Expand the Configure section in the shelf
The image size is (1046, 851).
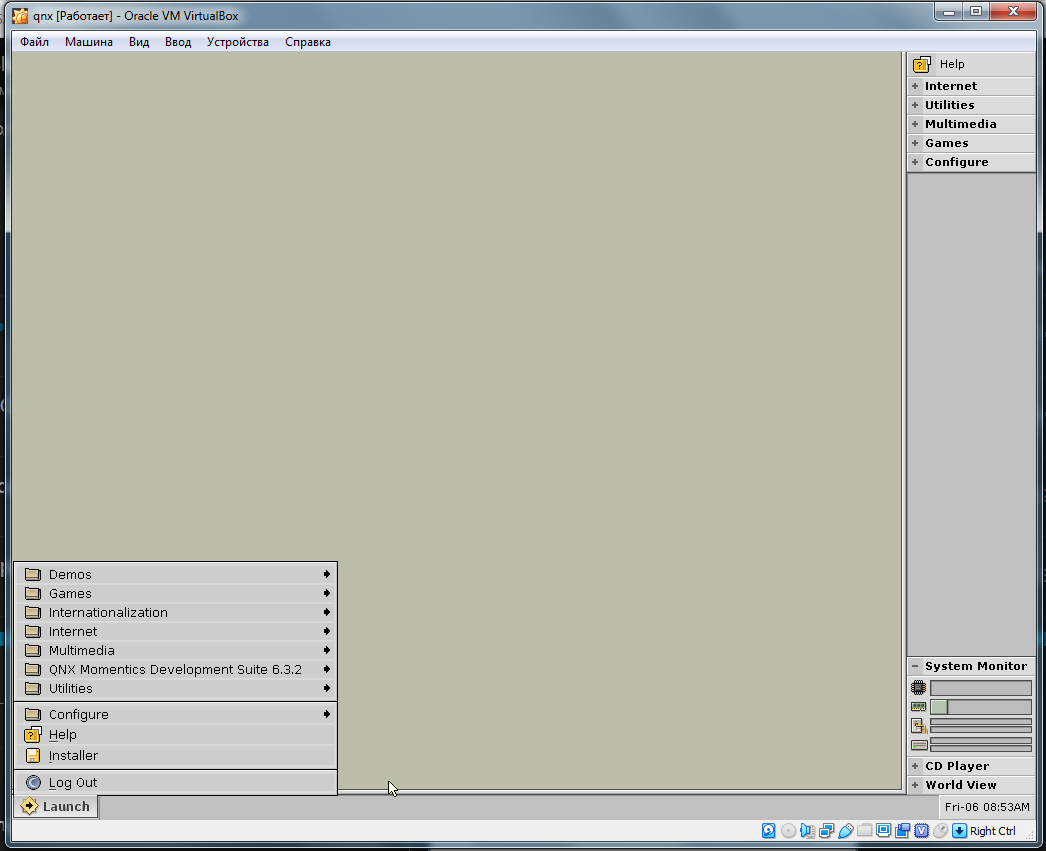pyautogui.click(x=971, y=162)
